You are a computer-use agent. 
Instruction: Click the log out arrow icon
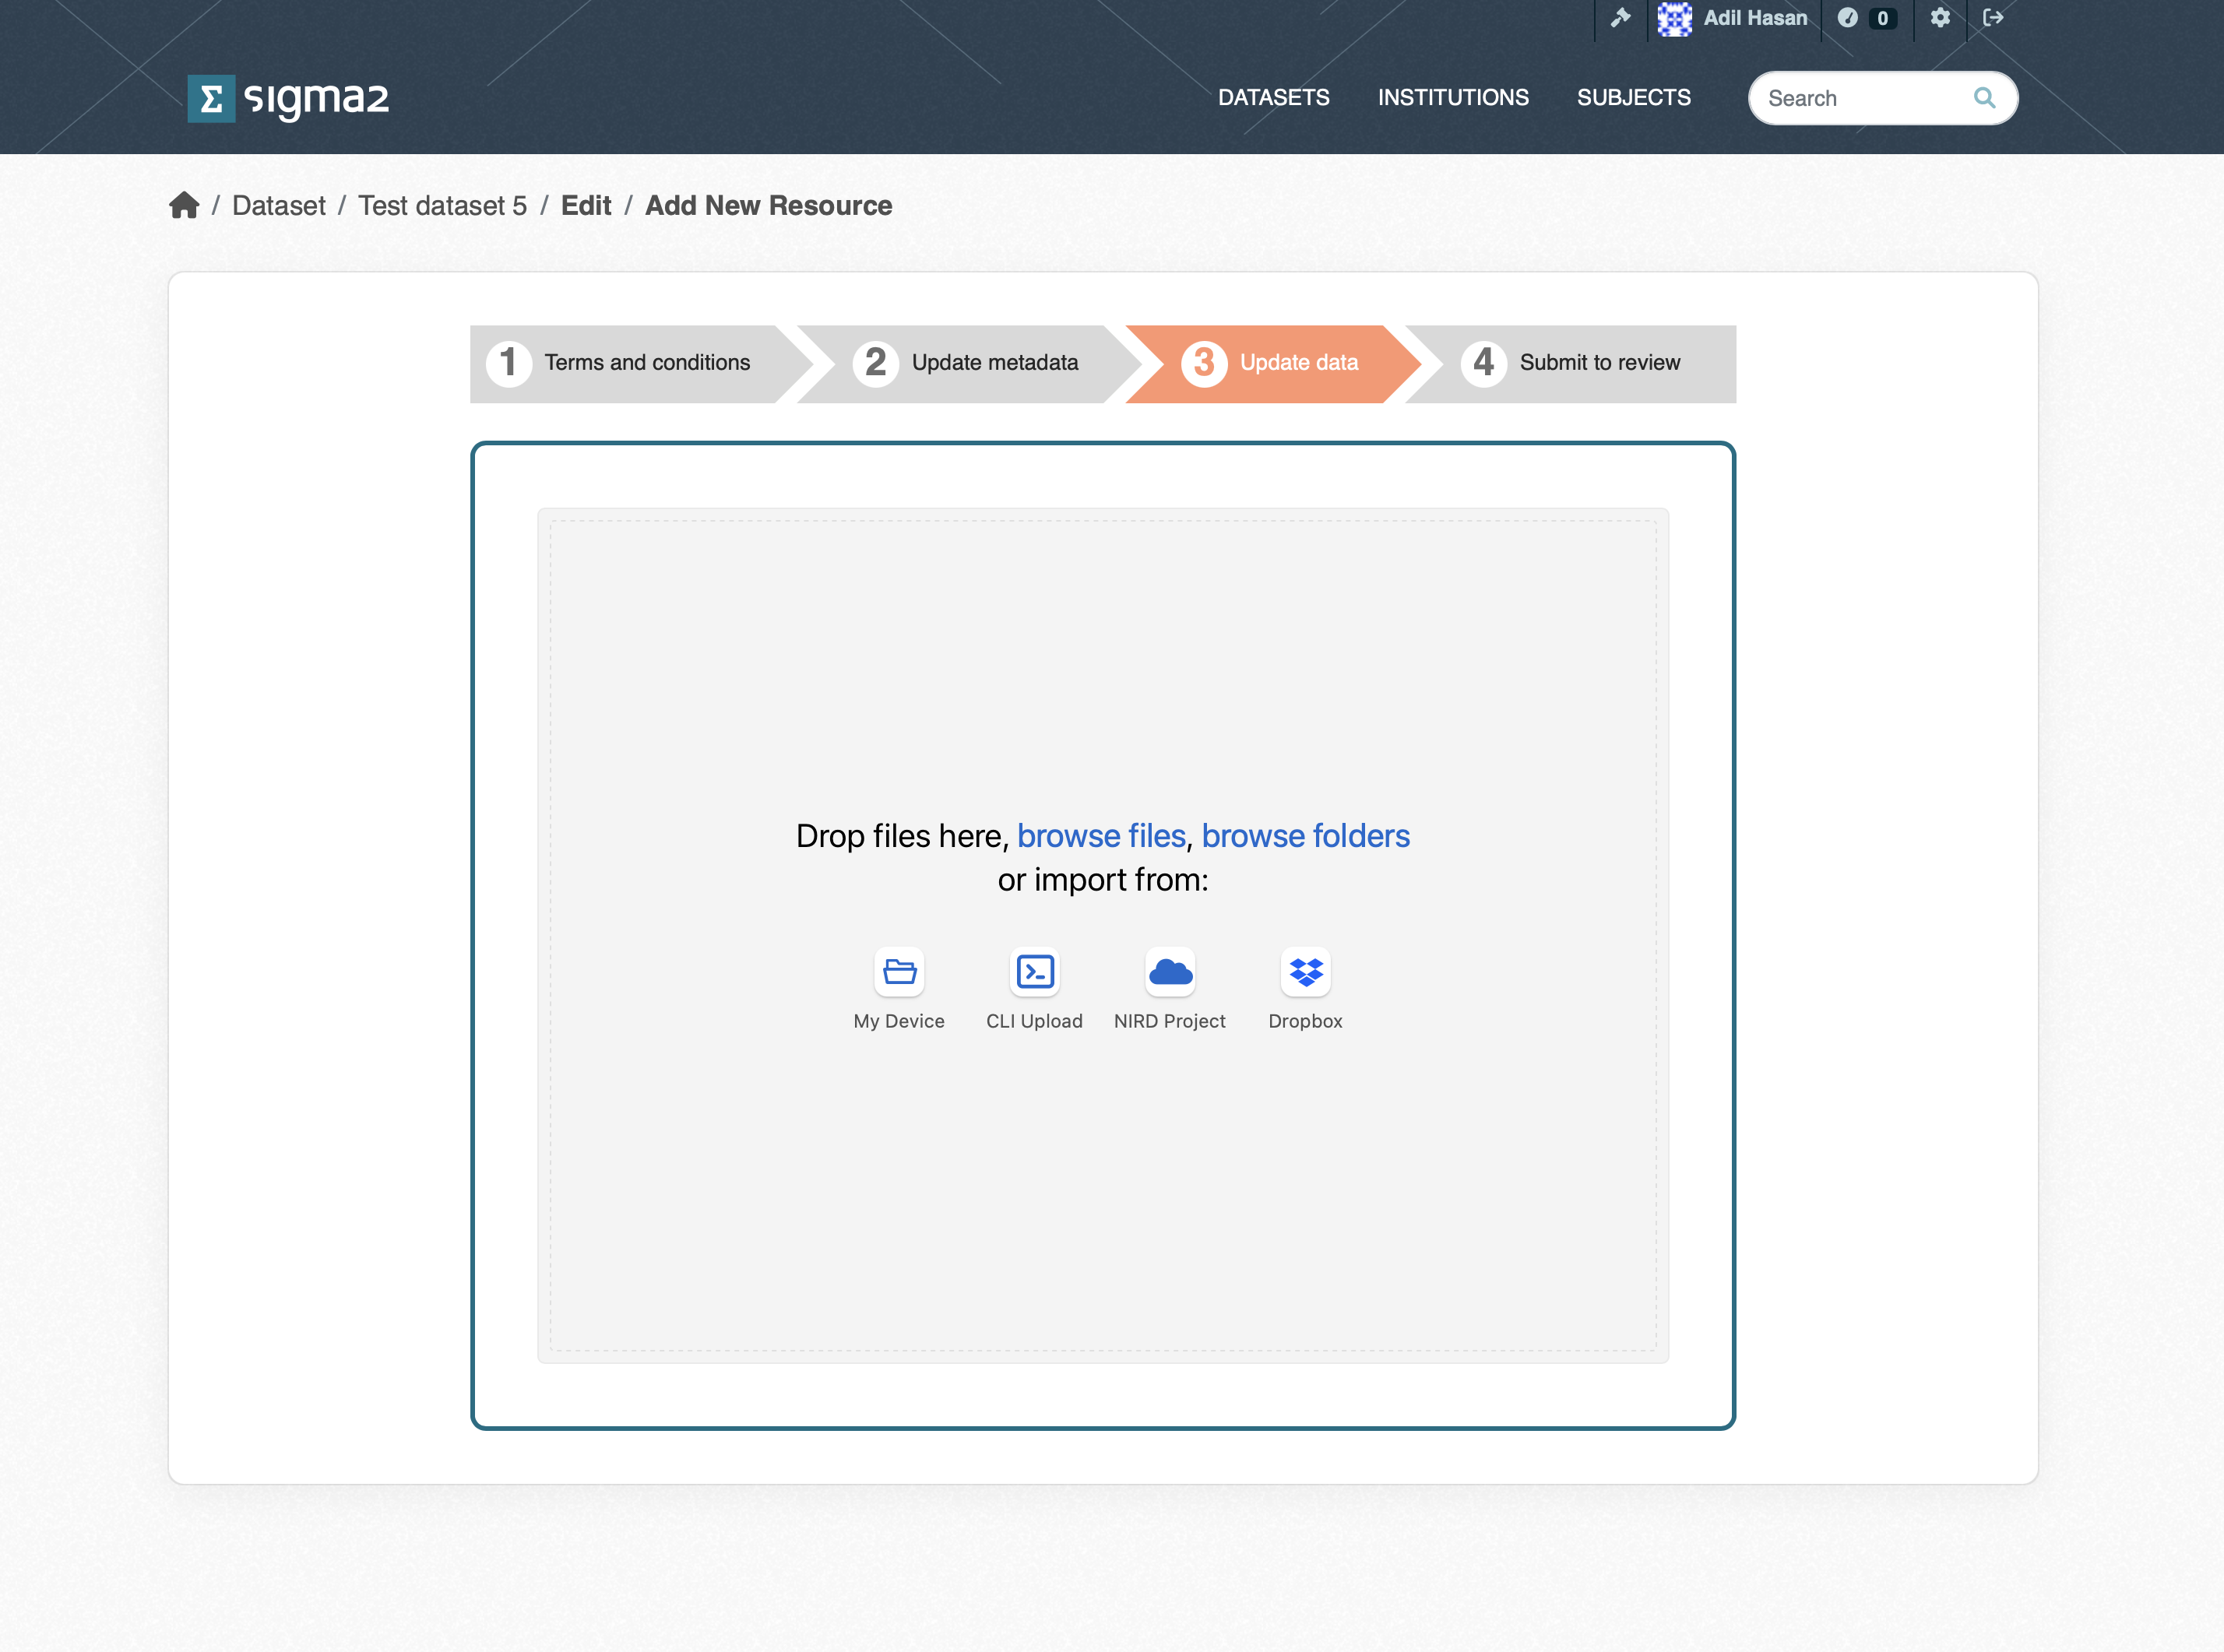(1993, 17)
